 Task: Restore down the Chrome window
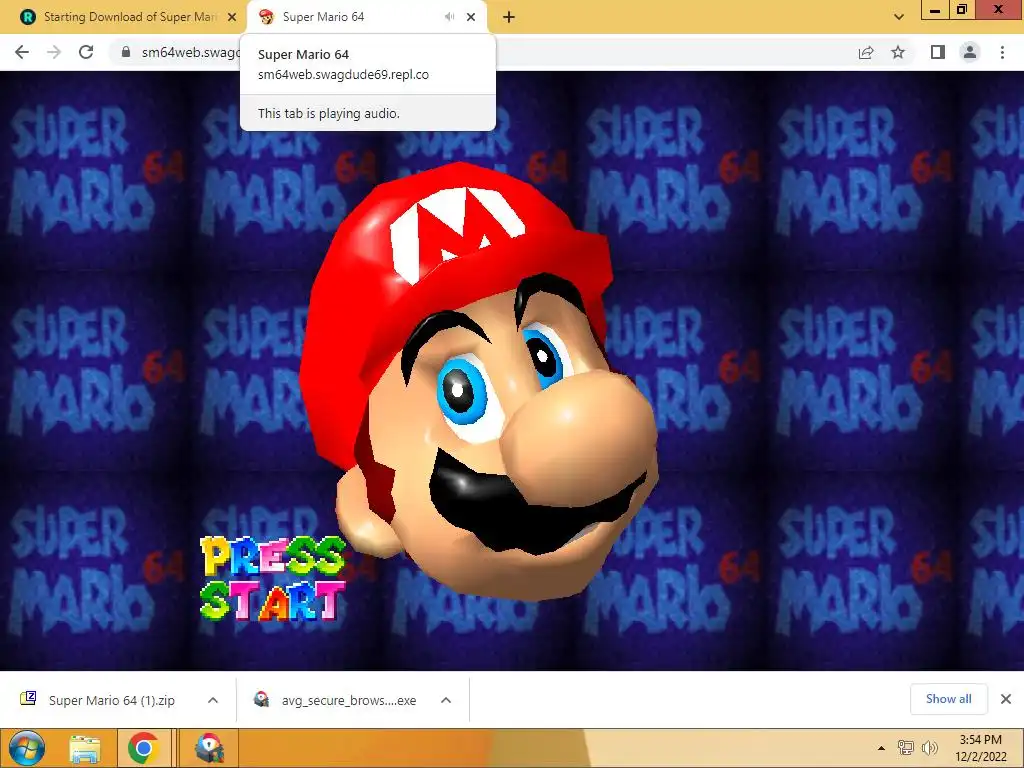[x=962, y=10]
